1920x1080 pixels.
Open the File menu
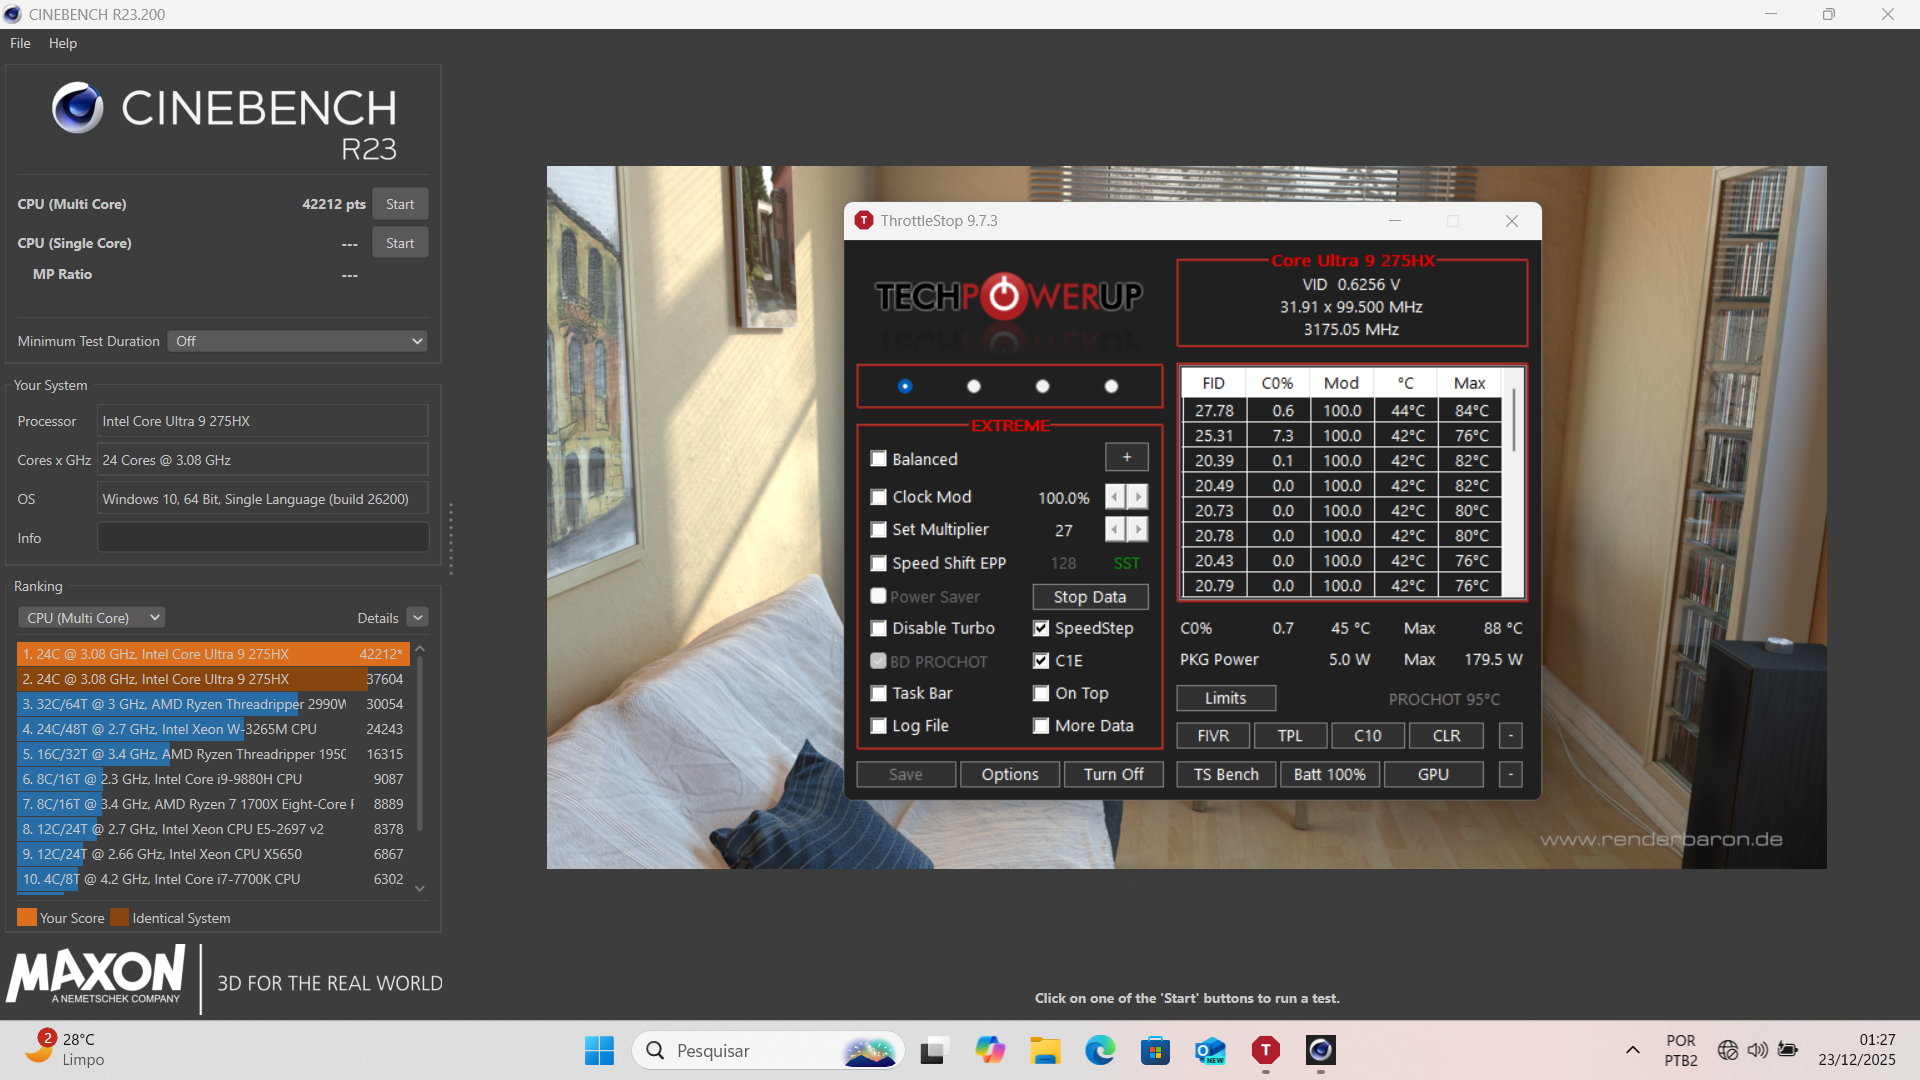pos(20,43)
